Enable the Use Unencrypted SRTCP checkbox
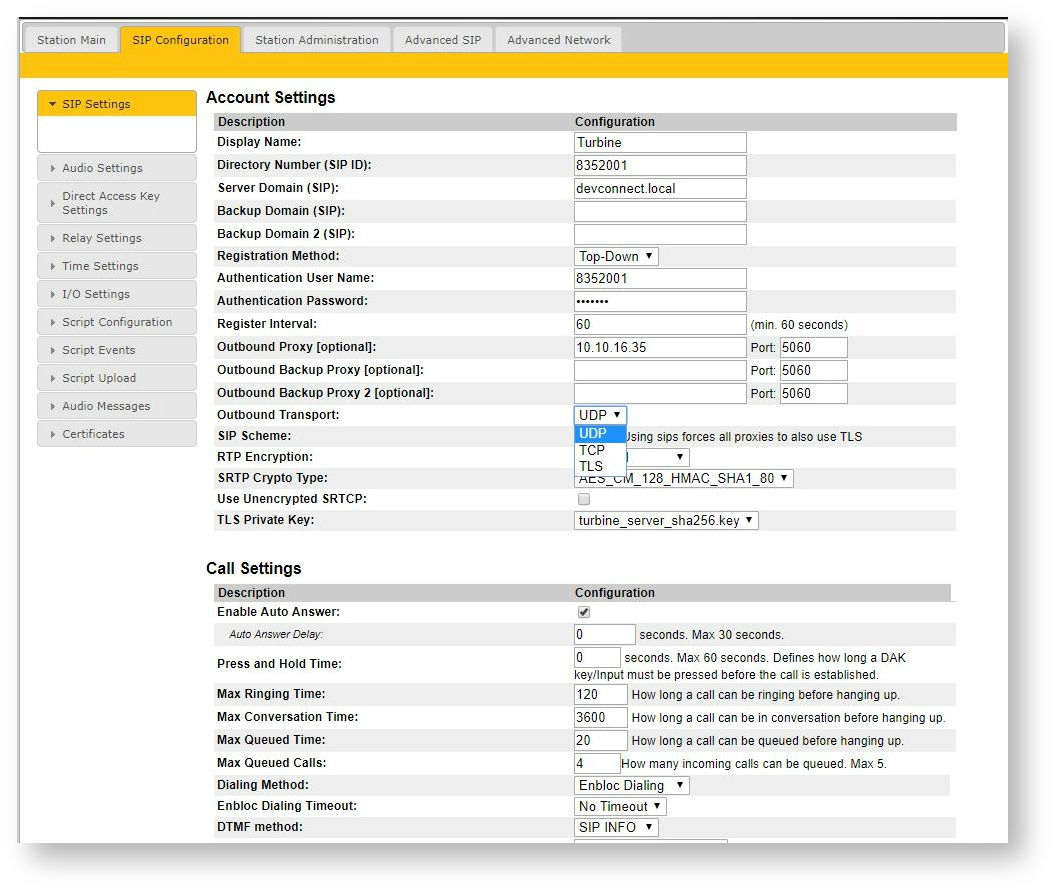The width and height of the screenshot is (1056, 891). pyautogui.click(x=583, y=499)
